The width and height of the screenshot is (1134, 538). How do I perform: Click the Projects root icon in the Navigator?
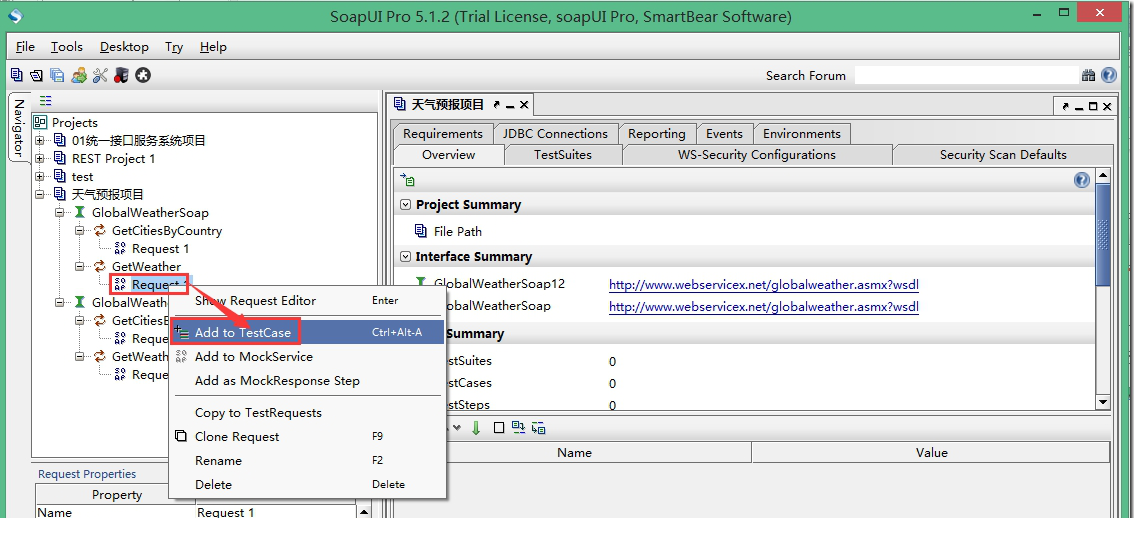(40, 122)
